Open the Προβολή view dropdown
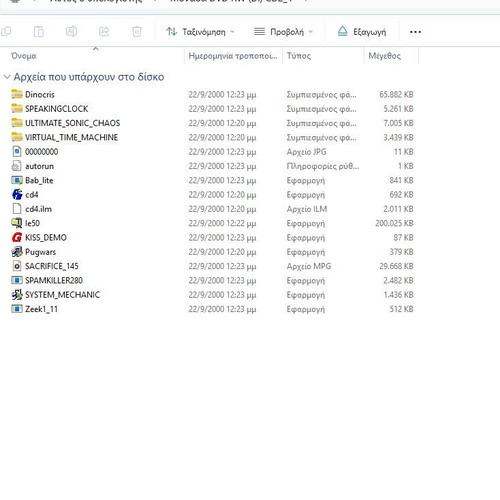500x500 pixels. (x=283, y=32)
